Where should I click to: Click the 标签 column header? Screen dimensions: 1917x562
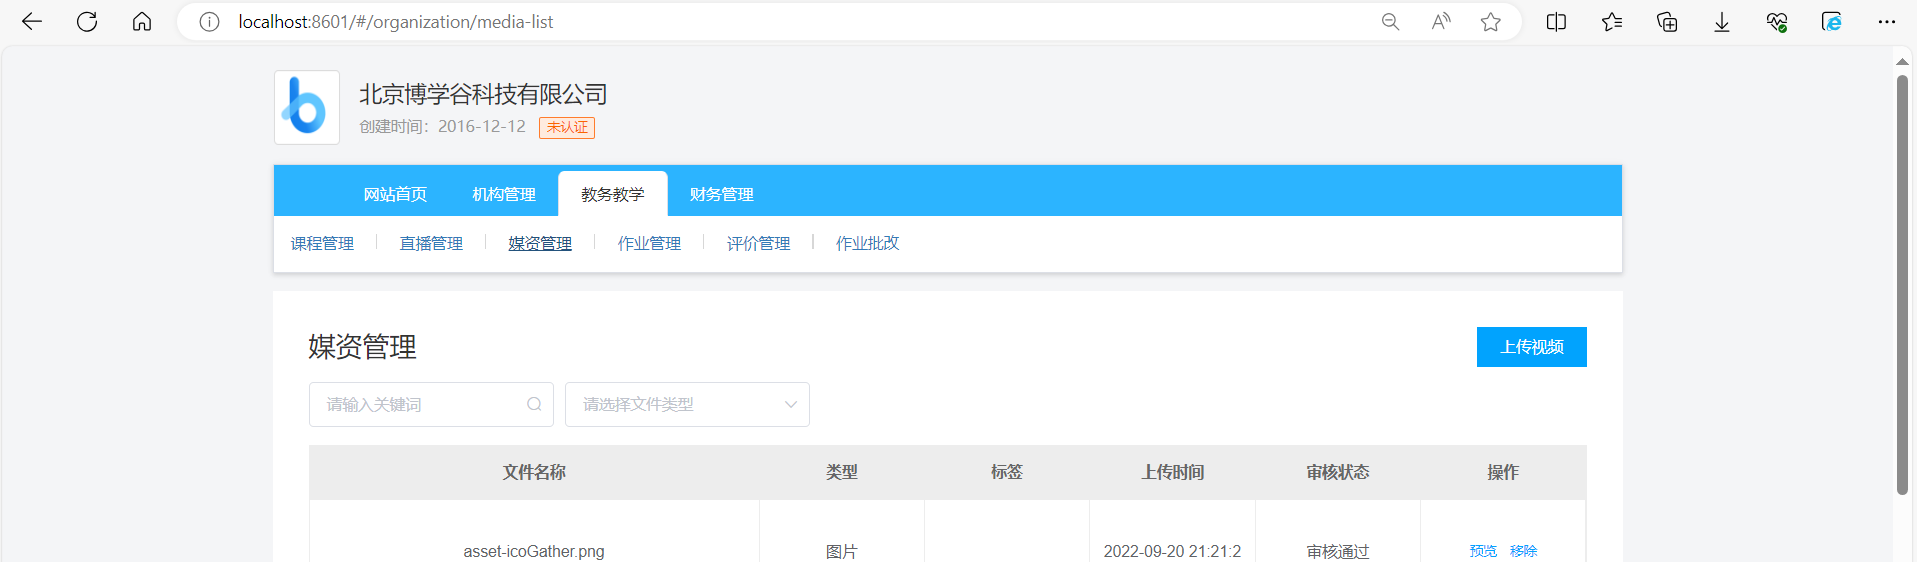tap(1006, 472)
